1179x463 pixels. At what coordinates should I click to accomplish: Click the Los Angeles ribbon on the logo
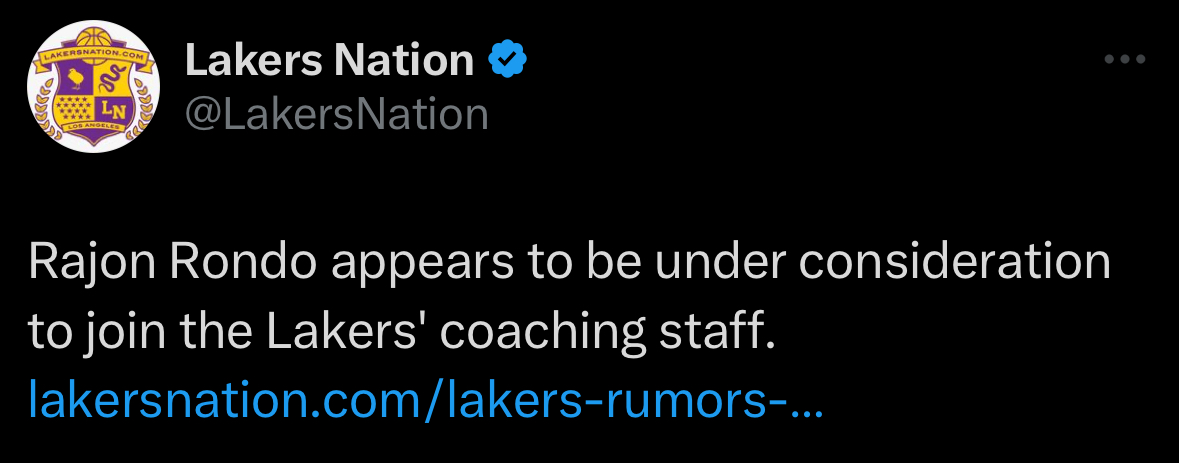96,128
